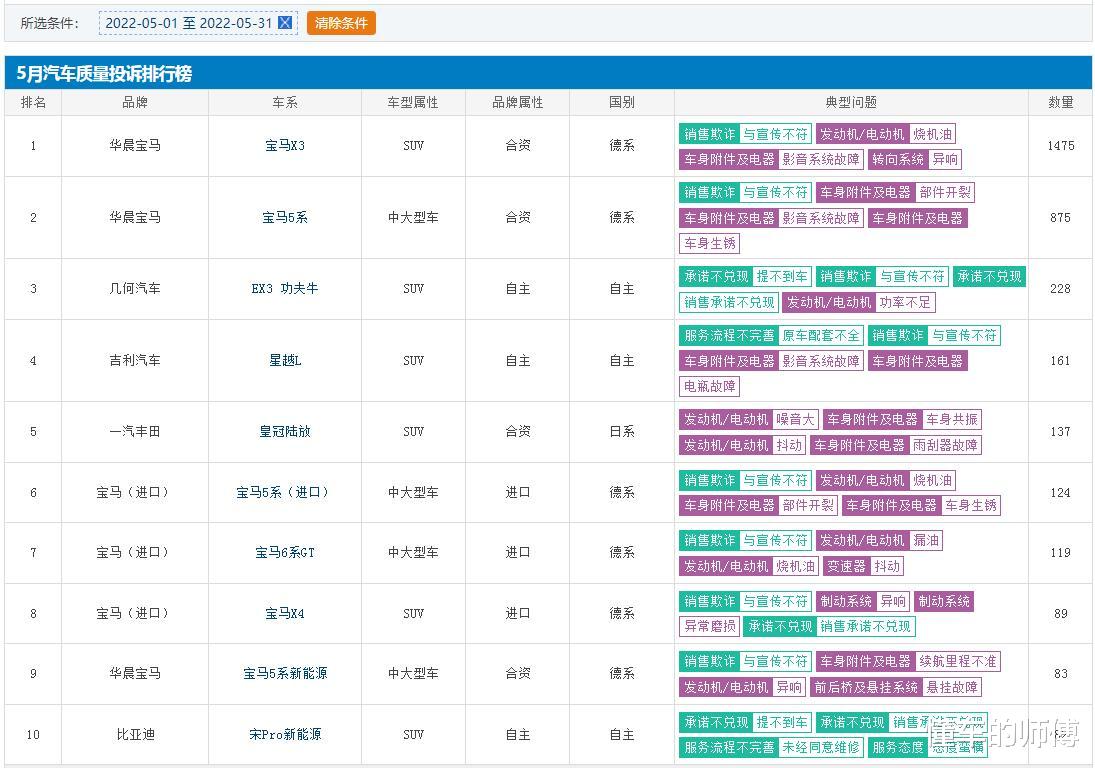Click the 车型属性 column header
This screenshot has height=768, width=1095.
coord(413,102)
